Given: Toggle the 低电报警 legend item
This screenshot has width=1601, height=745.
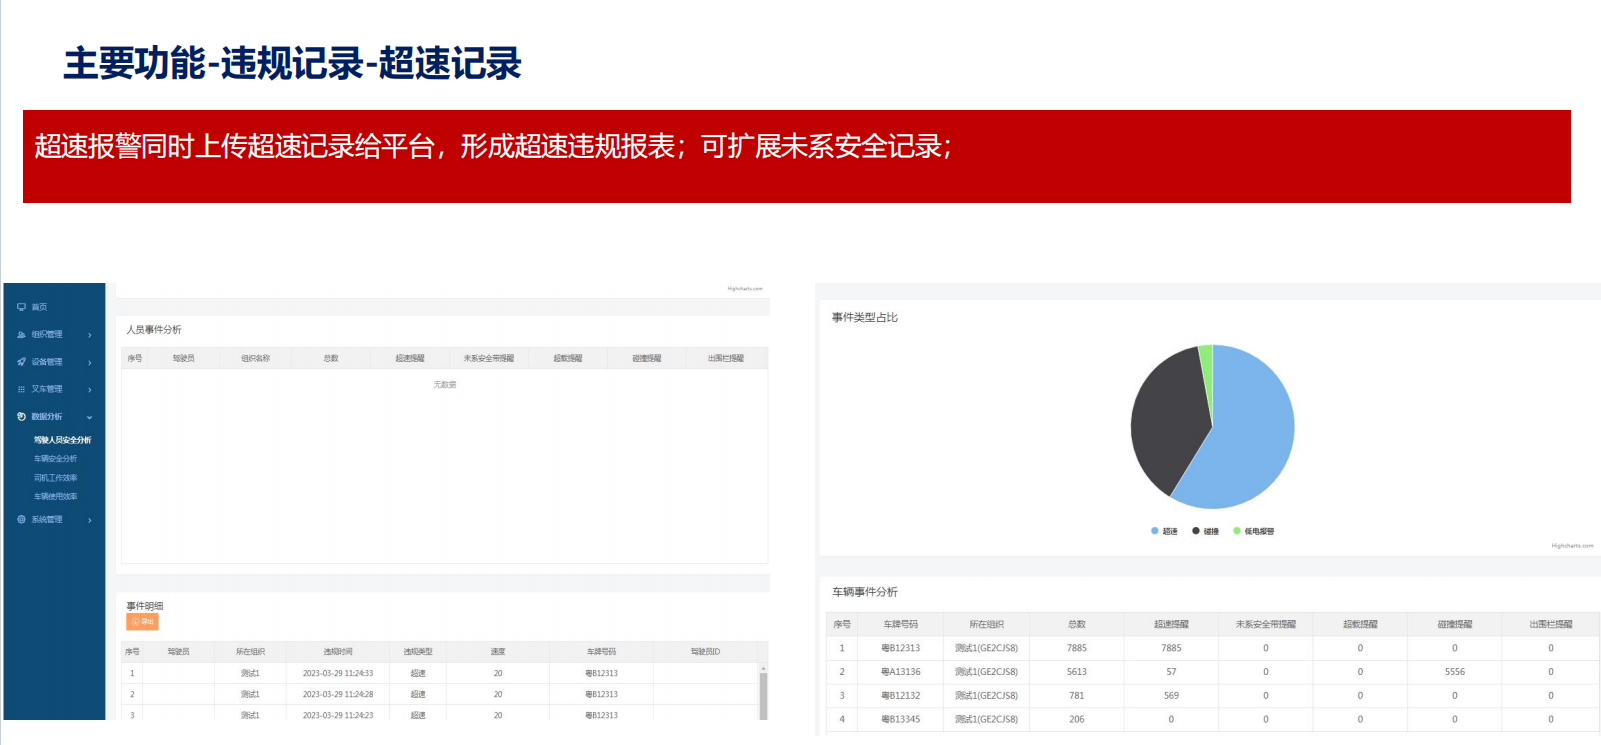Looking at the screenshot, I should tap(1254, 531).
